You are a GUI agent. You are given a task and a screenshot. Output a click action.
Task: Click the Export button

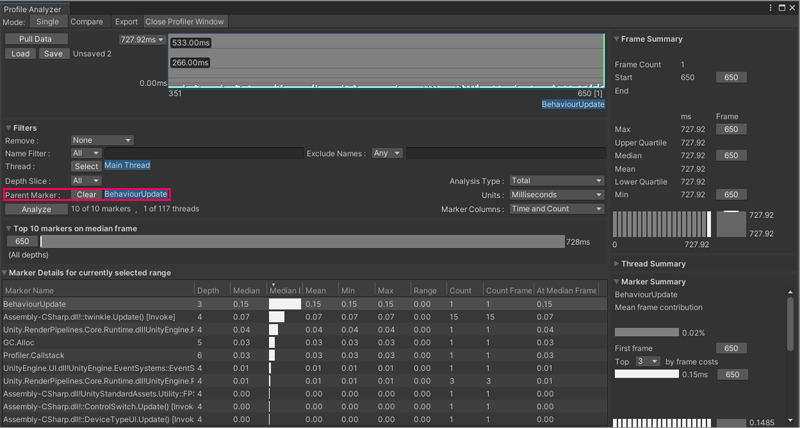tap(126, 21)
